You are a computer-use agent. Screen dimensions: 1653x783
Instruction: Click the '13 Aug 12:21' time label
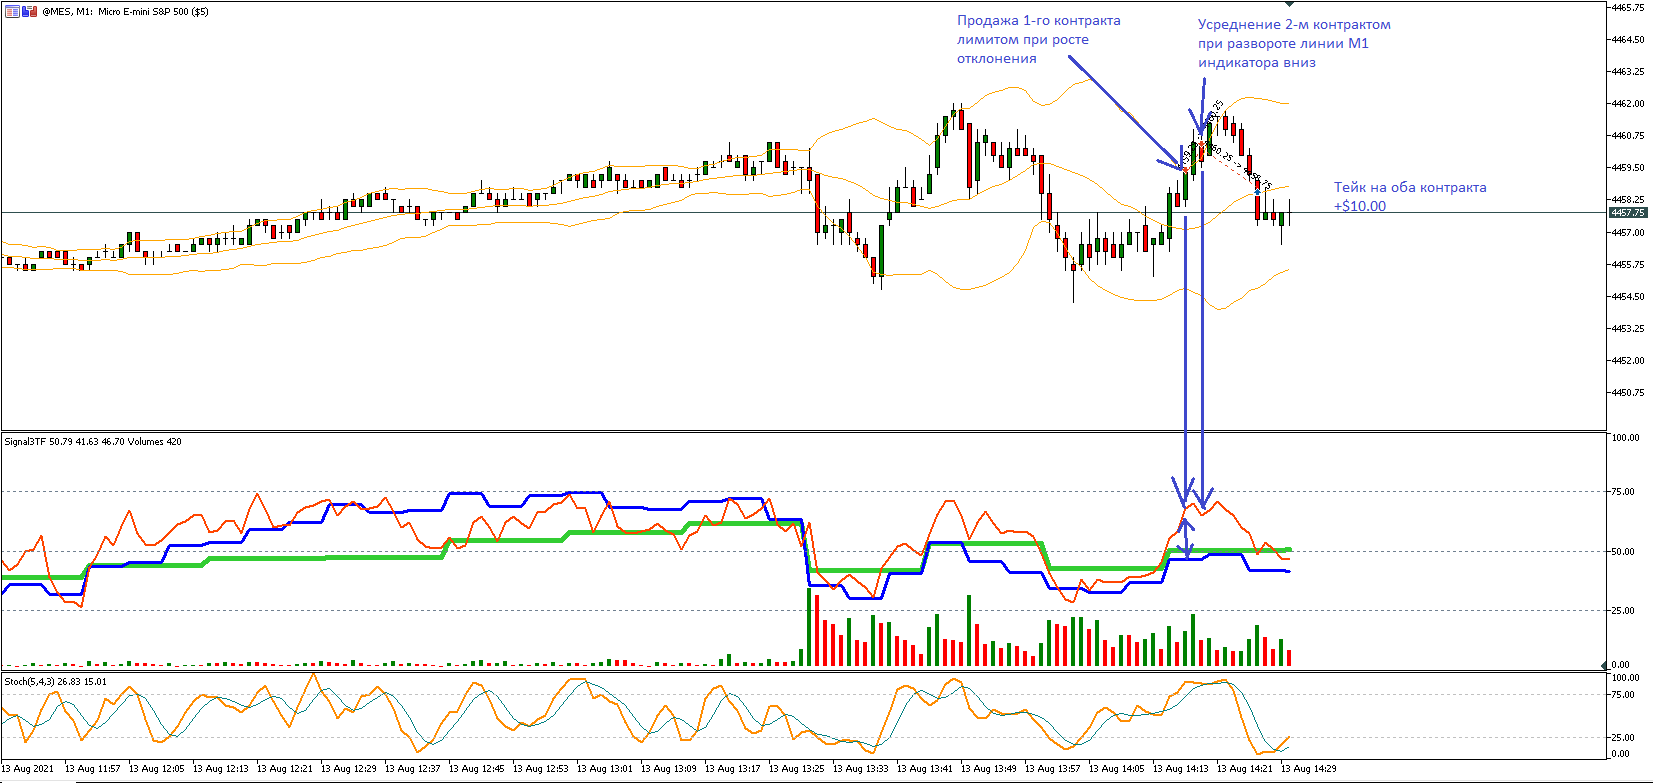click(285, 769)
